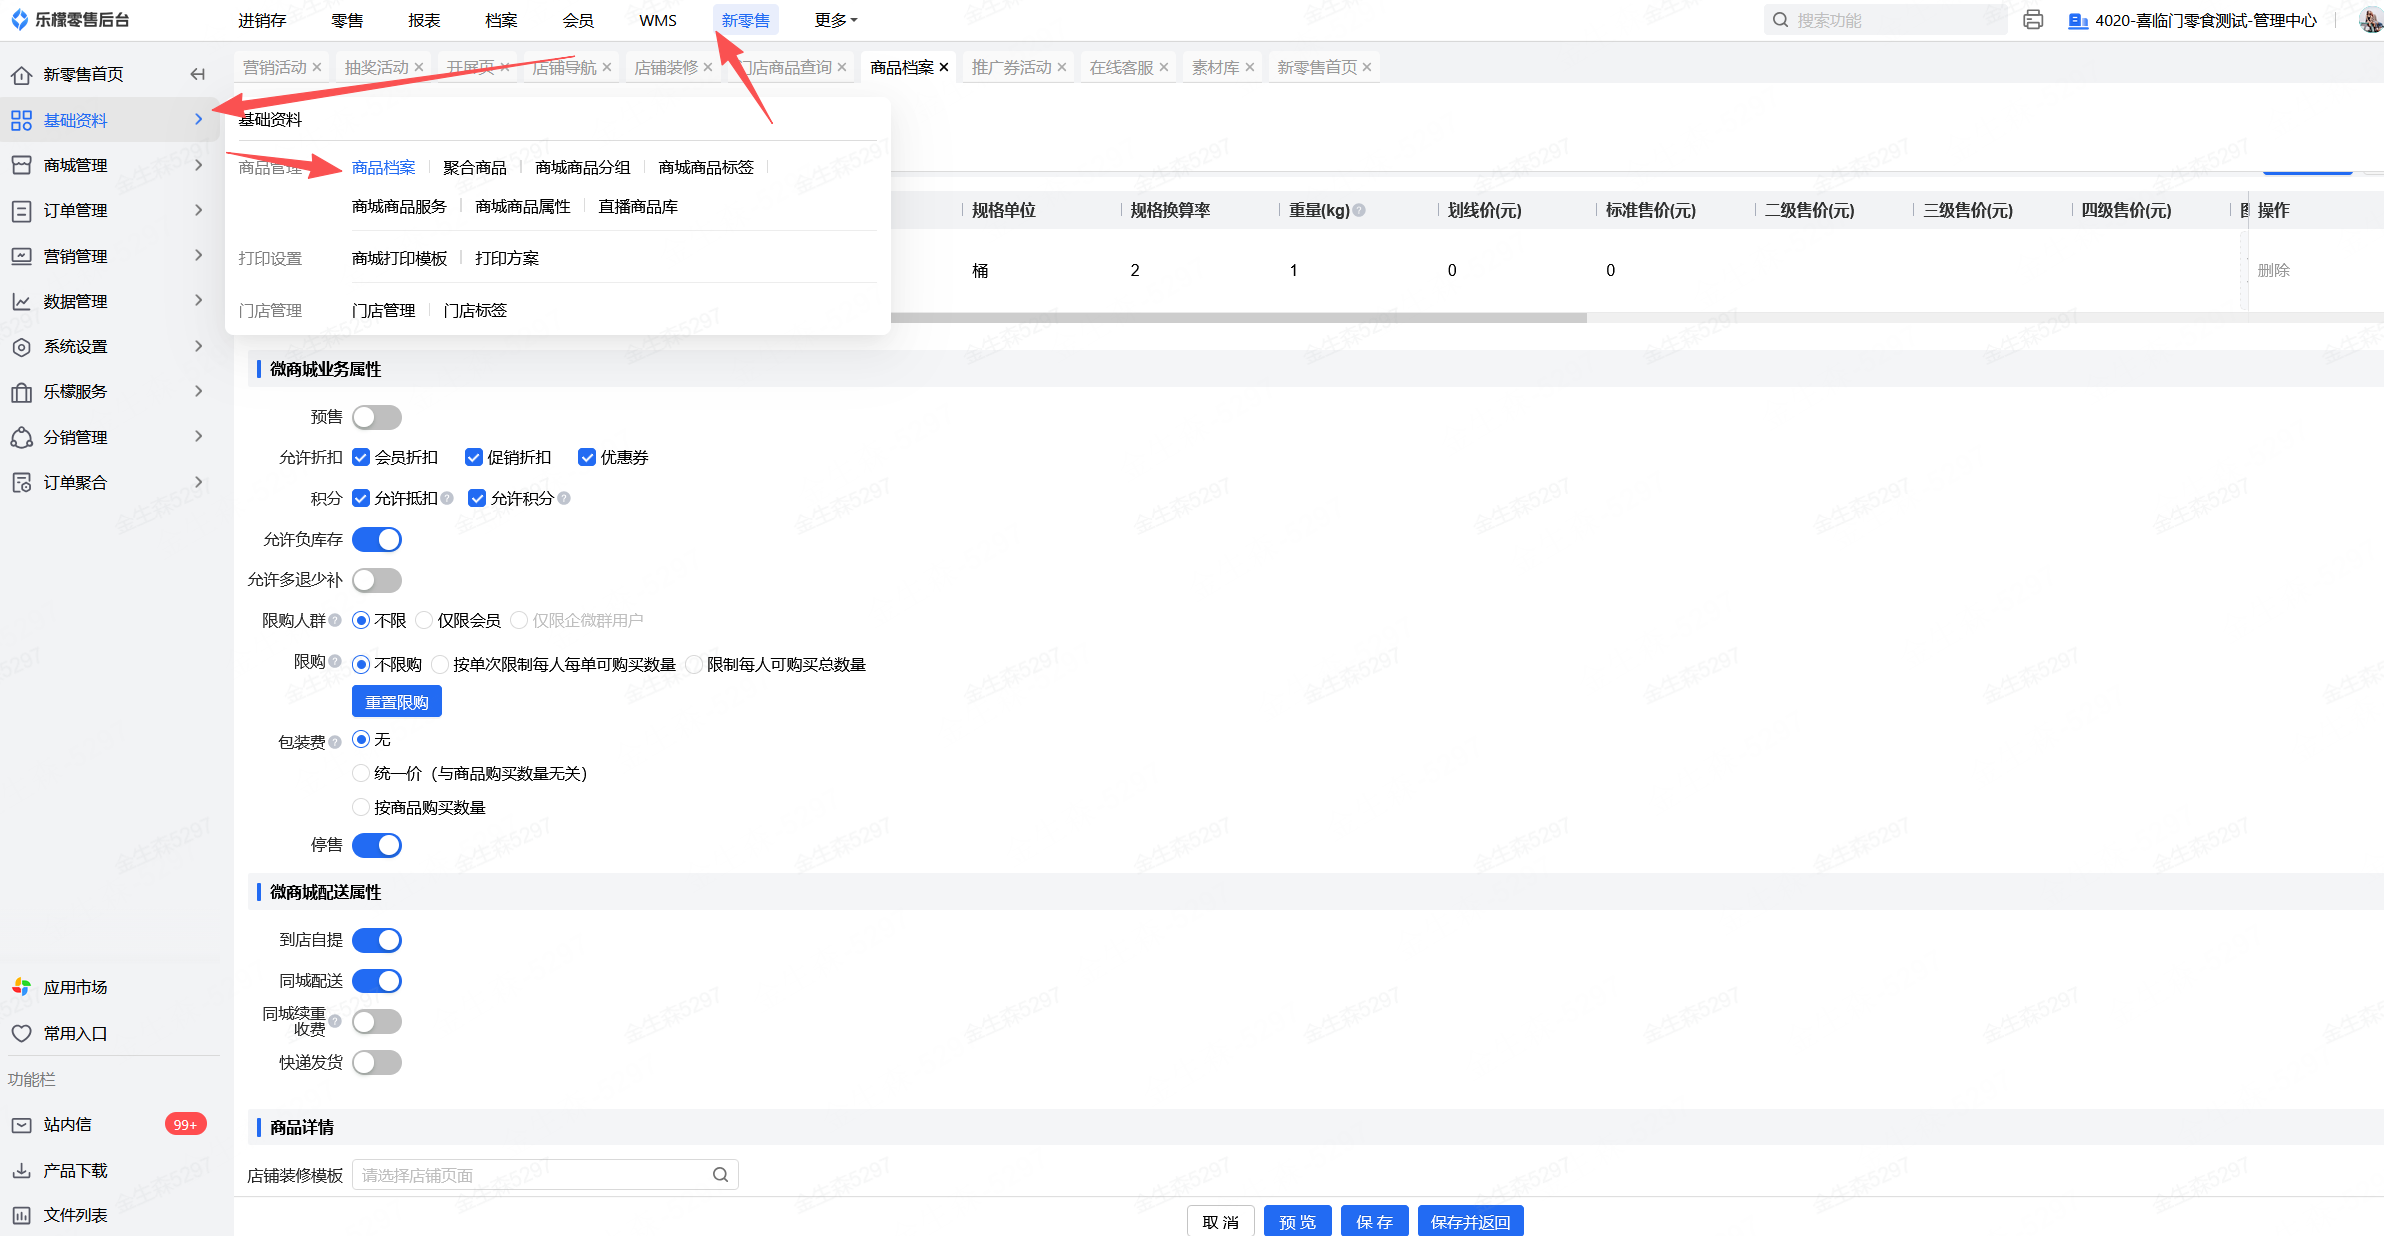Enable the 预售 toggle switch
2384x1236 pixels.
click(377, 417)
